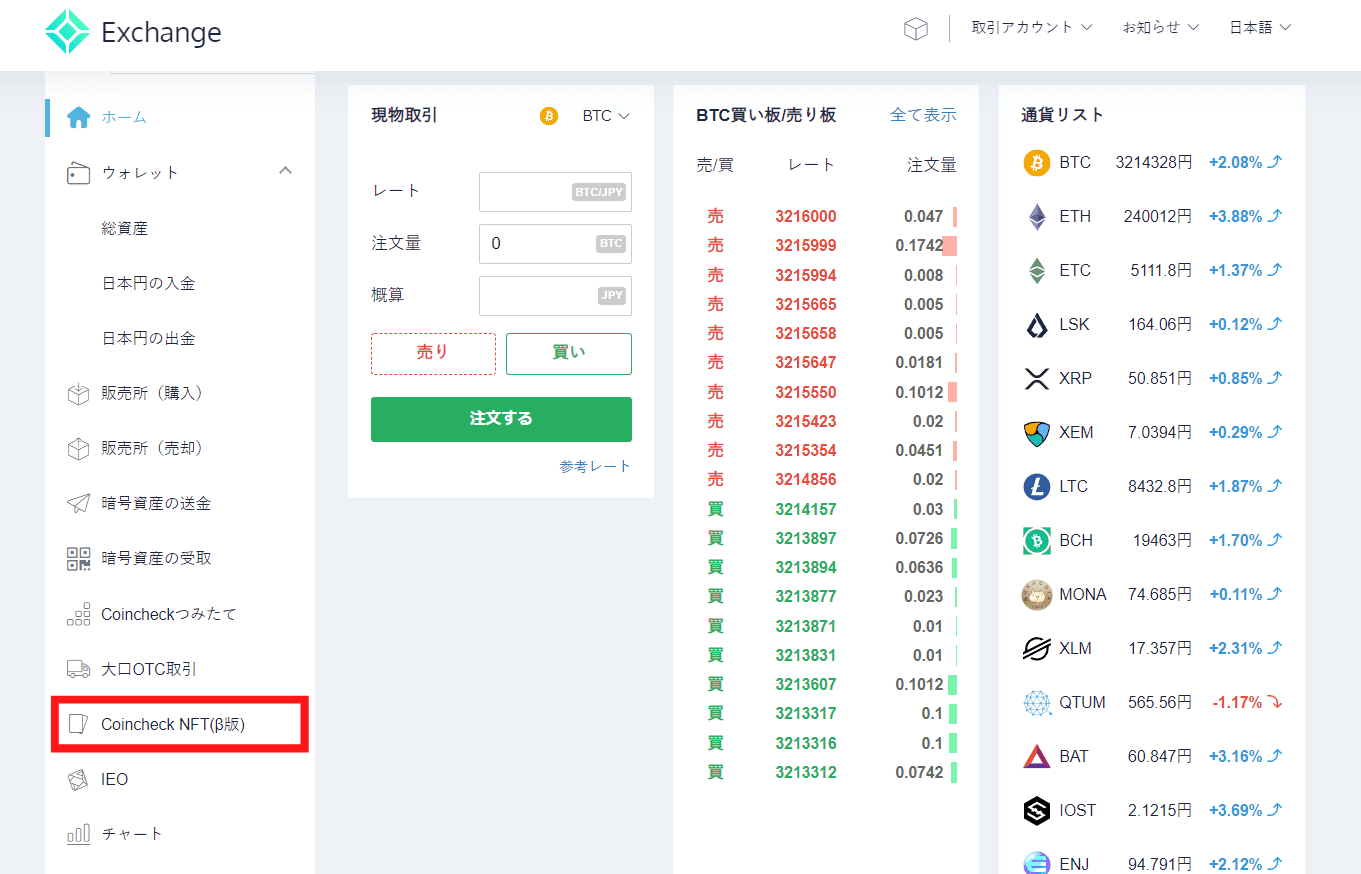Open the BTC currency pair dropdown
The image size is (1361, 874).
[606, 116]
